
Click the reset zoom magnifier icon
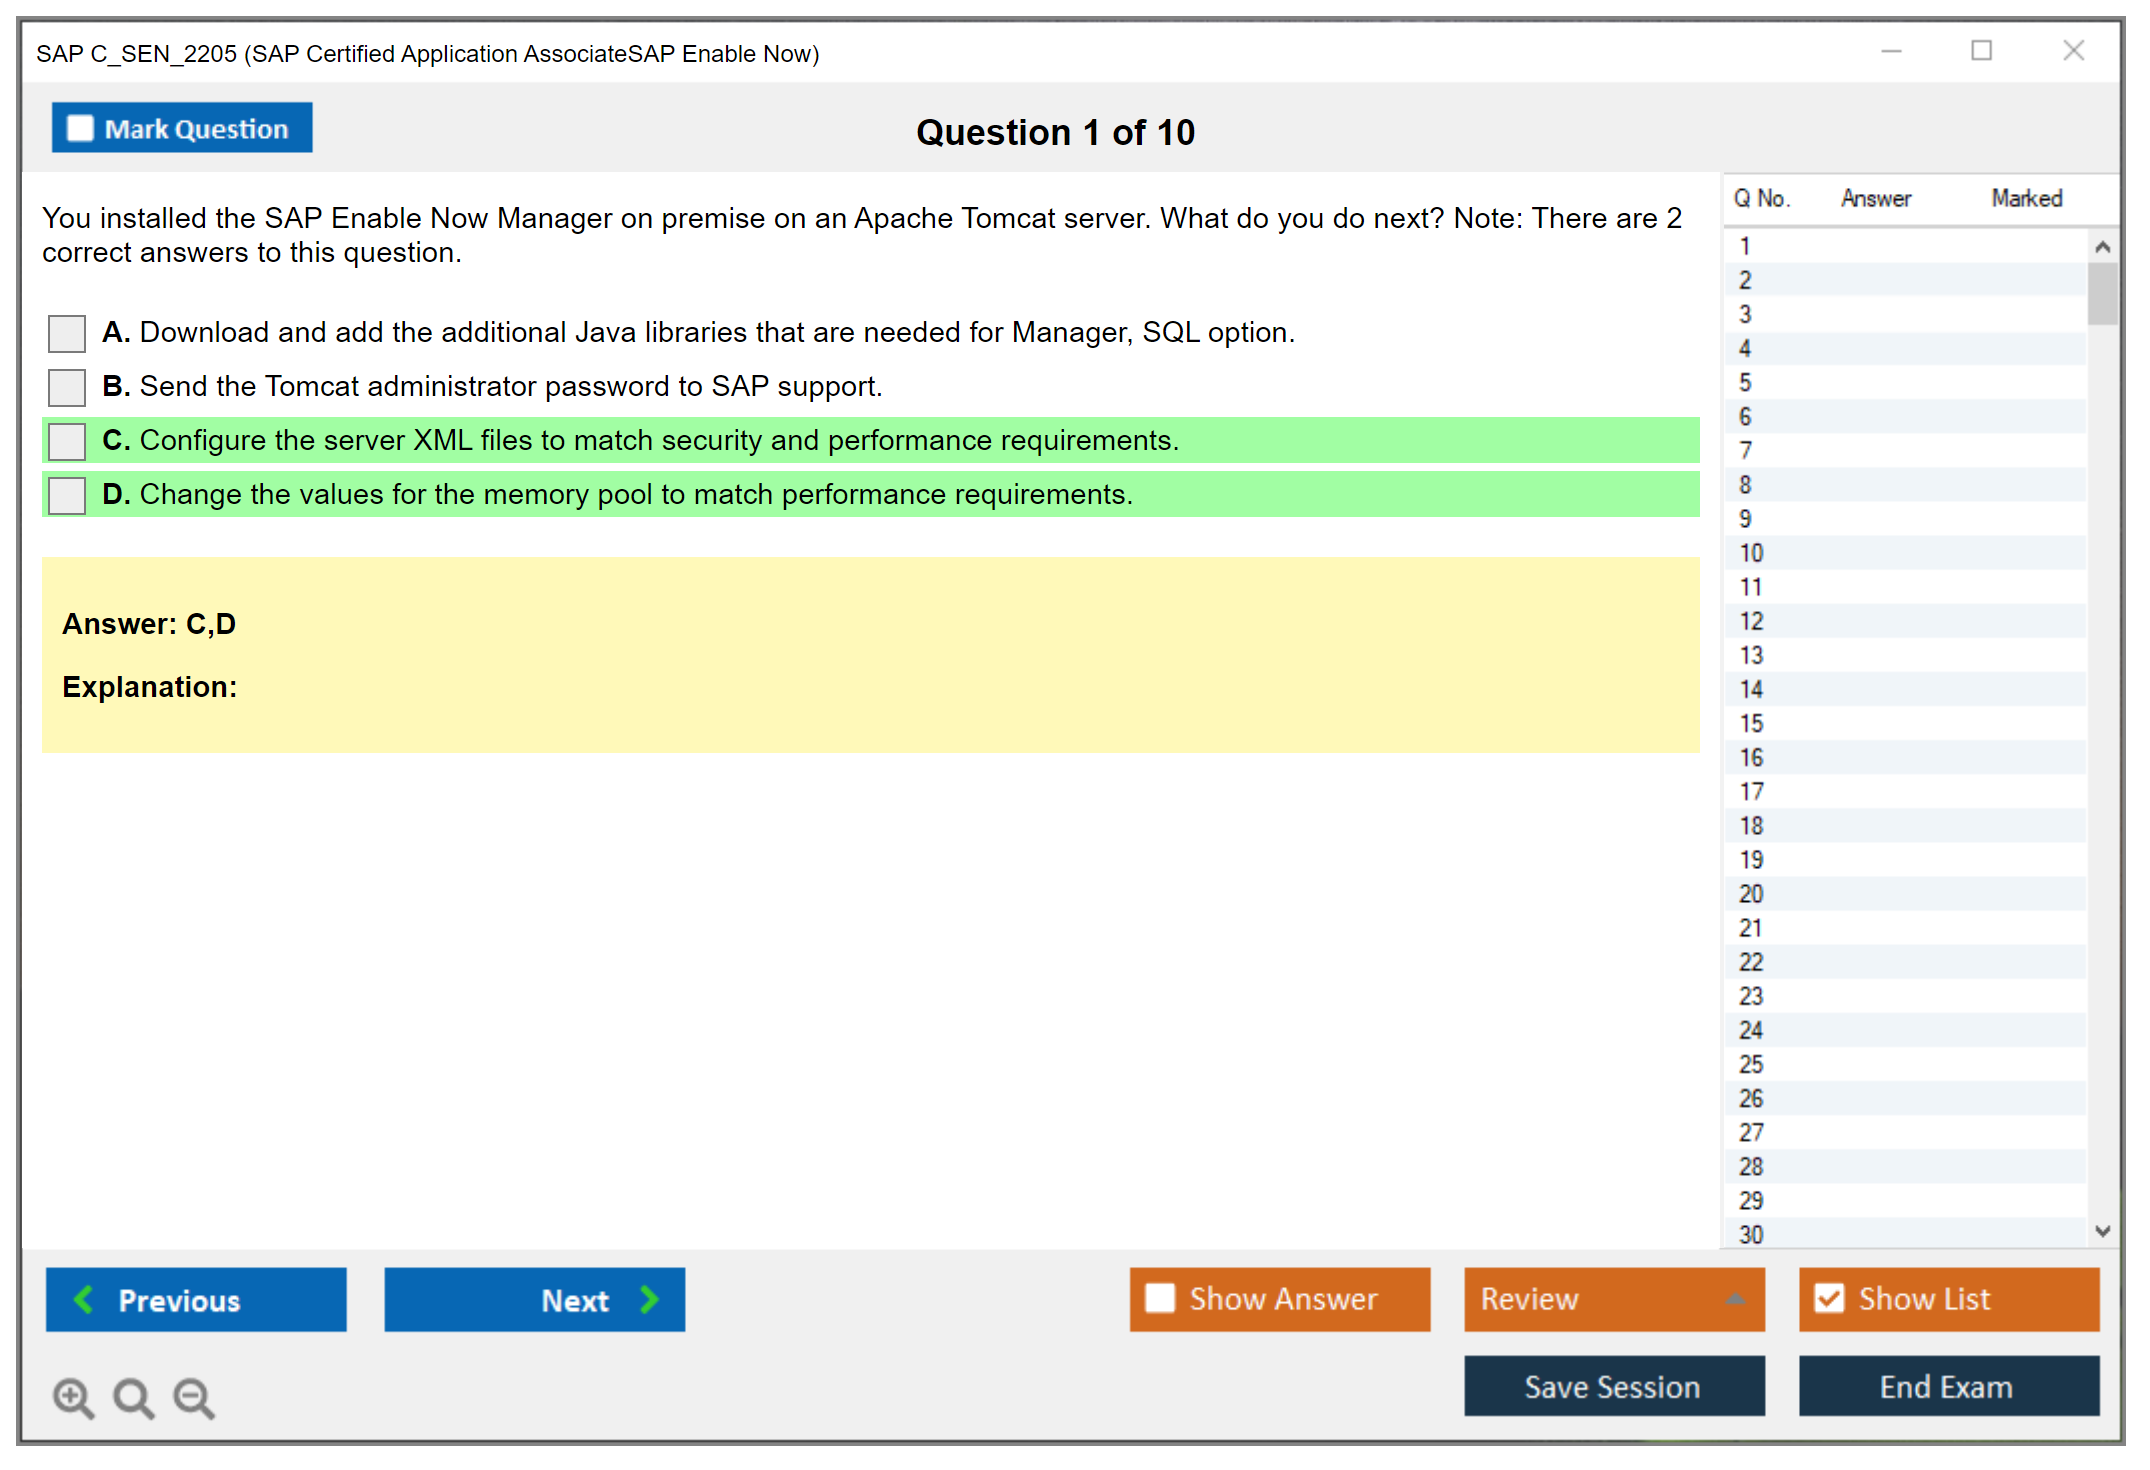pos(132,1397)
